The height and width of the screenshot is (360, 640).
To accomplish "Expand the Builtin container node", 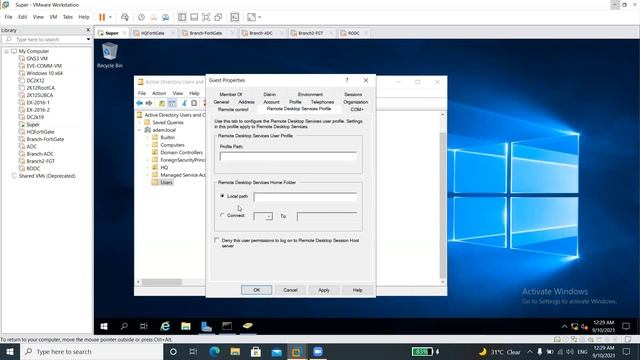I will [147, 138].
